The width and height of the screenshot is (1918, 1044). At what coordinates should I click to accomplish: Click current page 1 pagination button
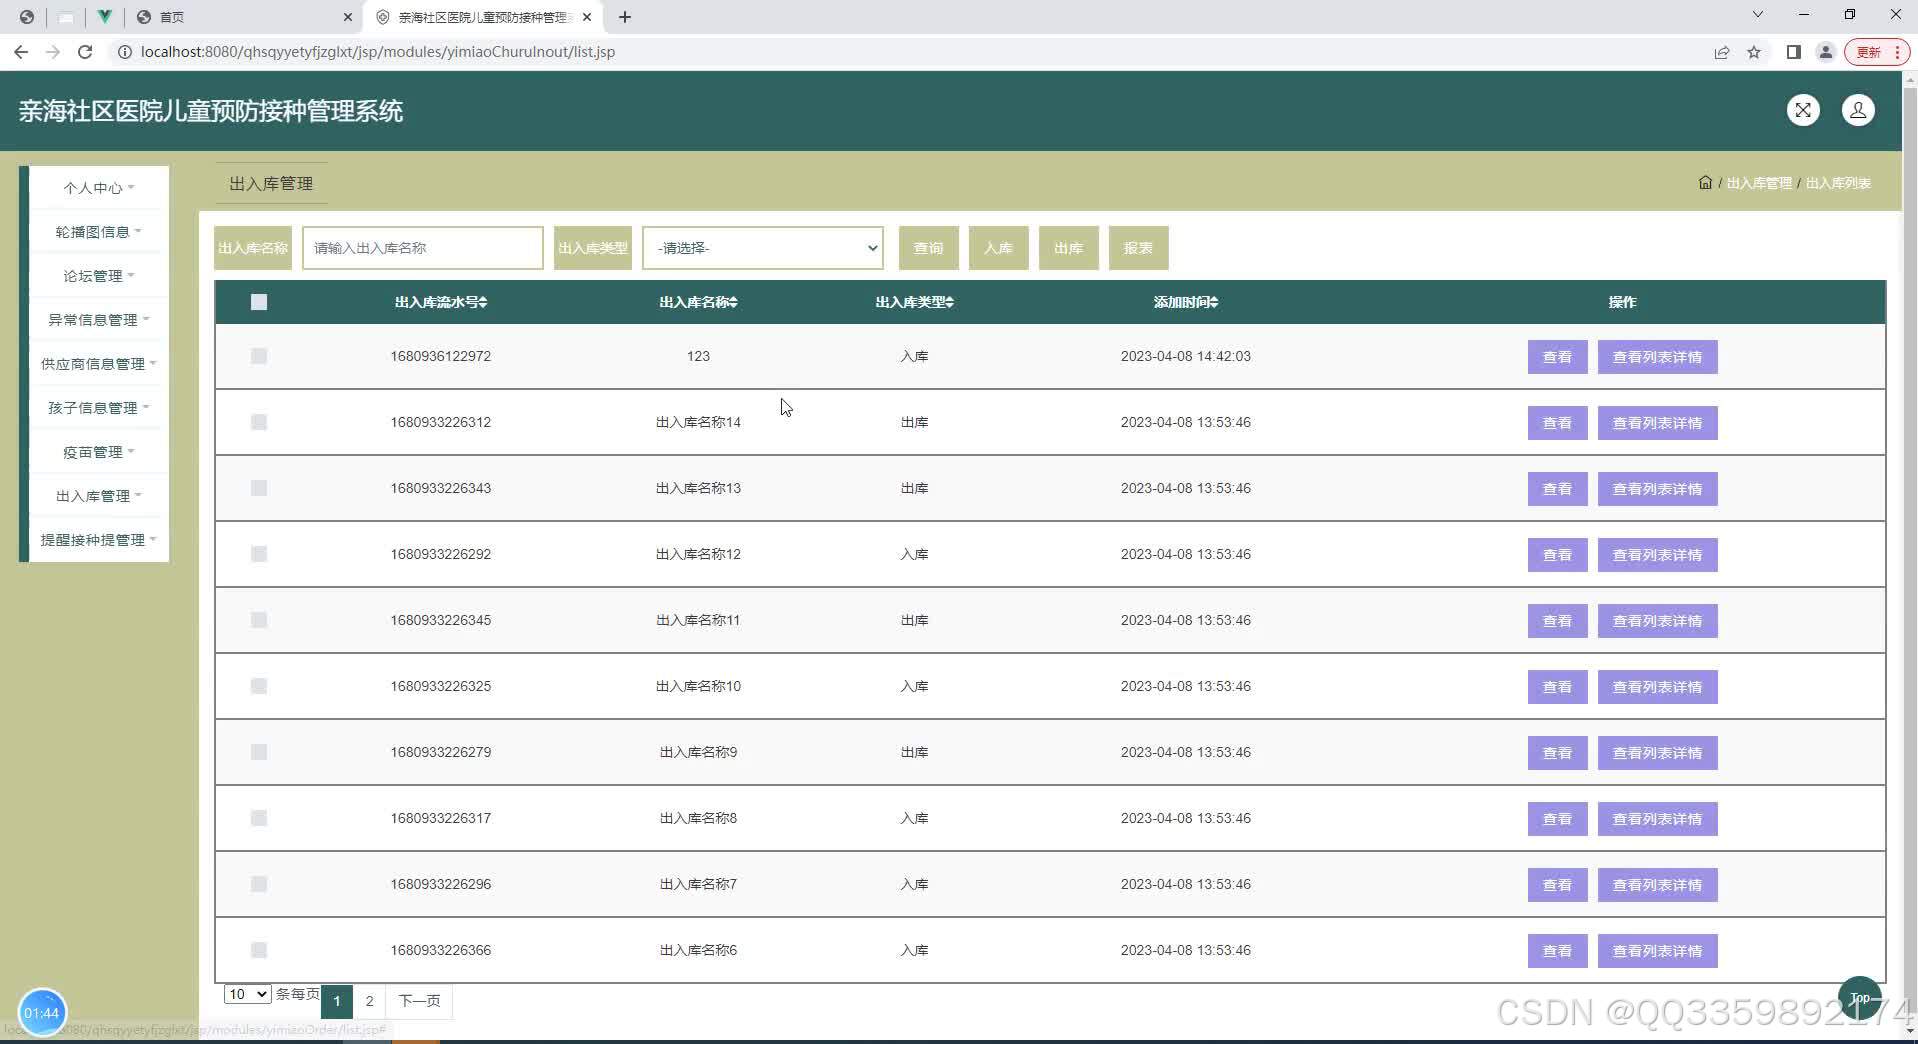click(x=337, y=1001)
